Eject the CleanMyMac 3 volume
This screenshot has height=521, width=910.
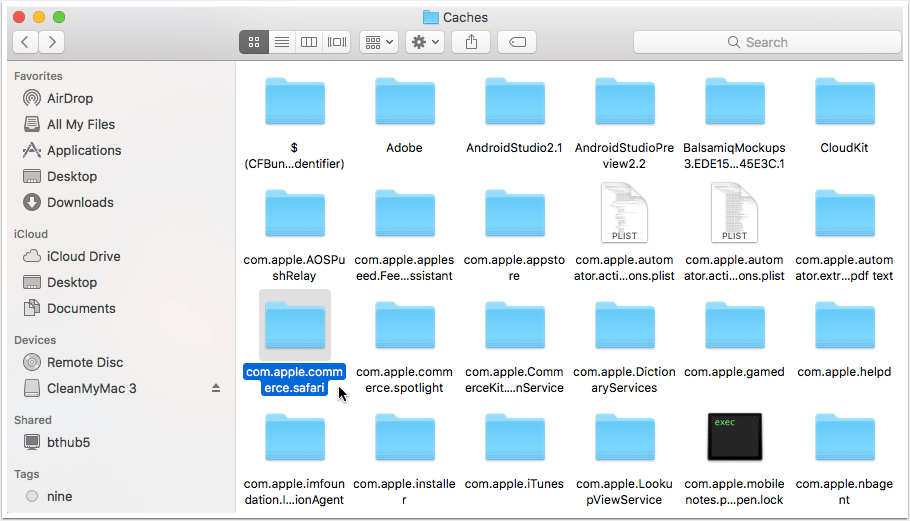pos(216,388)
